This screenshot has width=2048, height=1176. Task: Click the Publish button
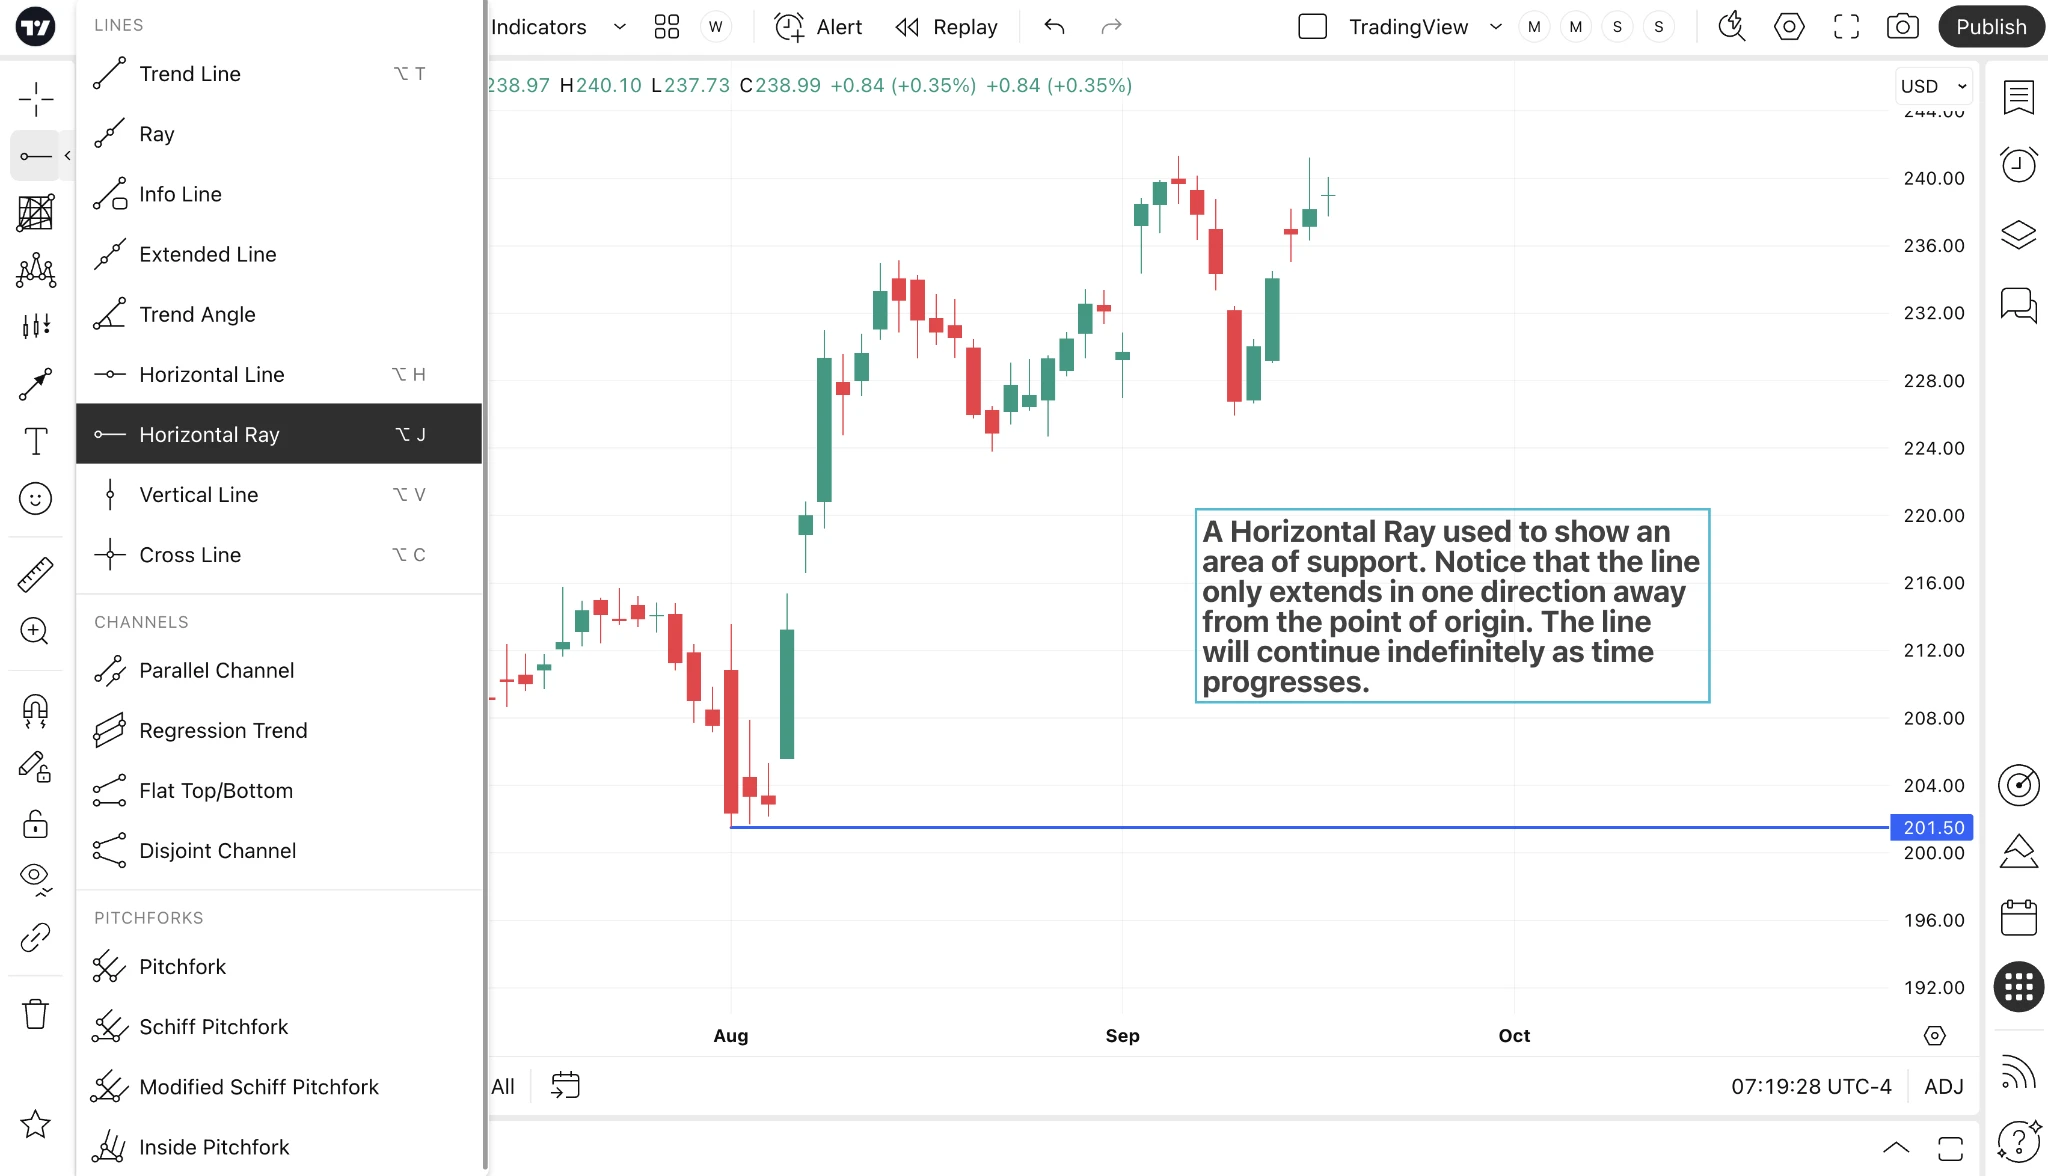pyautogui.click(x=1991, y=27)
